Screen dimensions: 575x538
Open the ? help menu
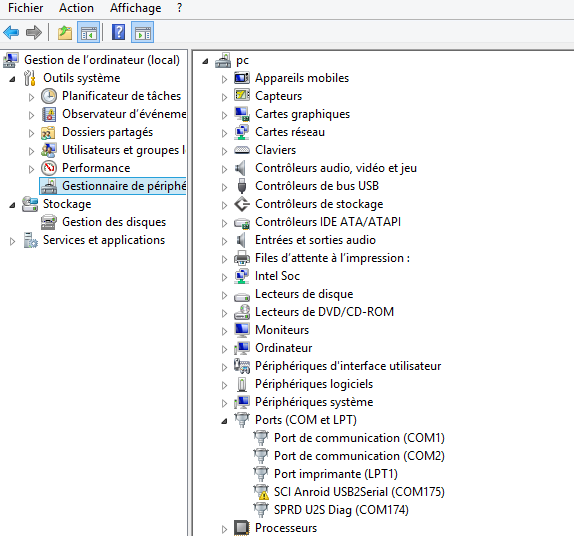coord(179,8)
